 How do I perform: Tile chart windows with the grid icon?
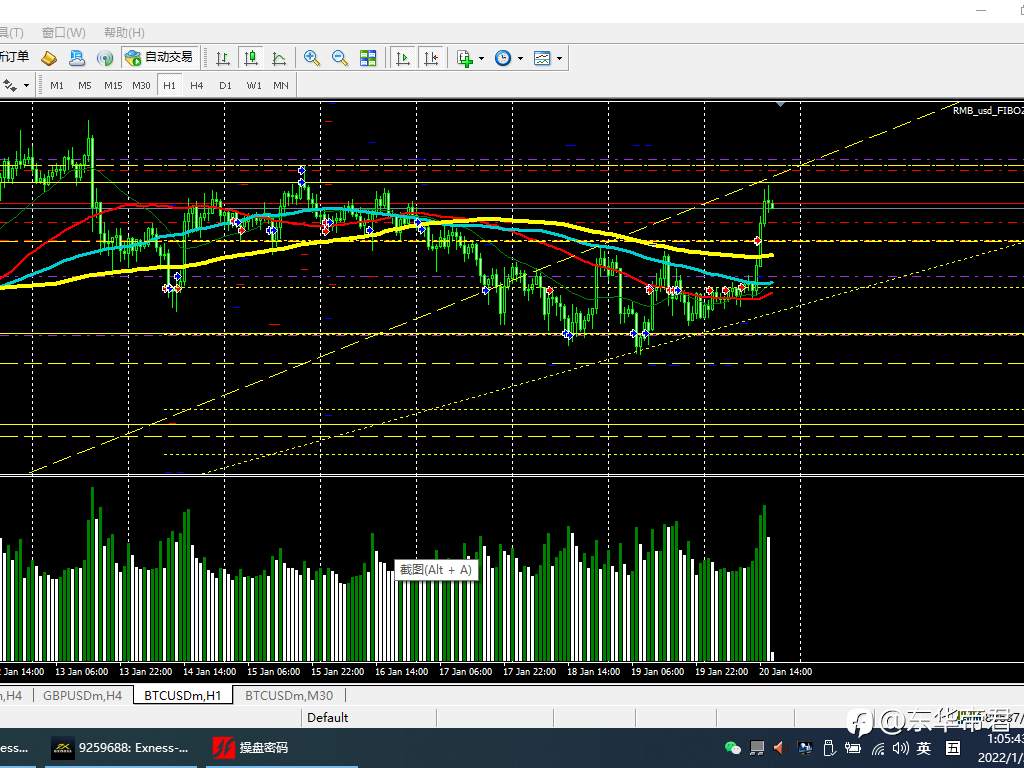point(368,58)
